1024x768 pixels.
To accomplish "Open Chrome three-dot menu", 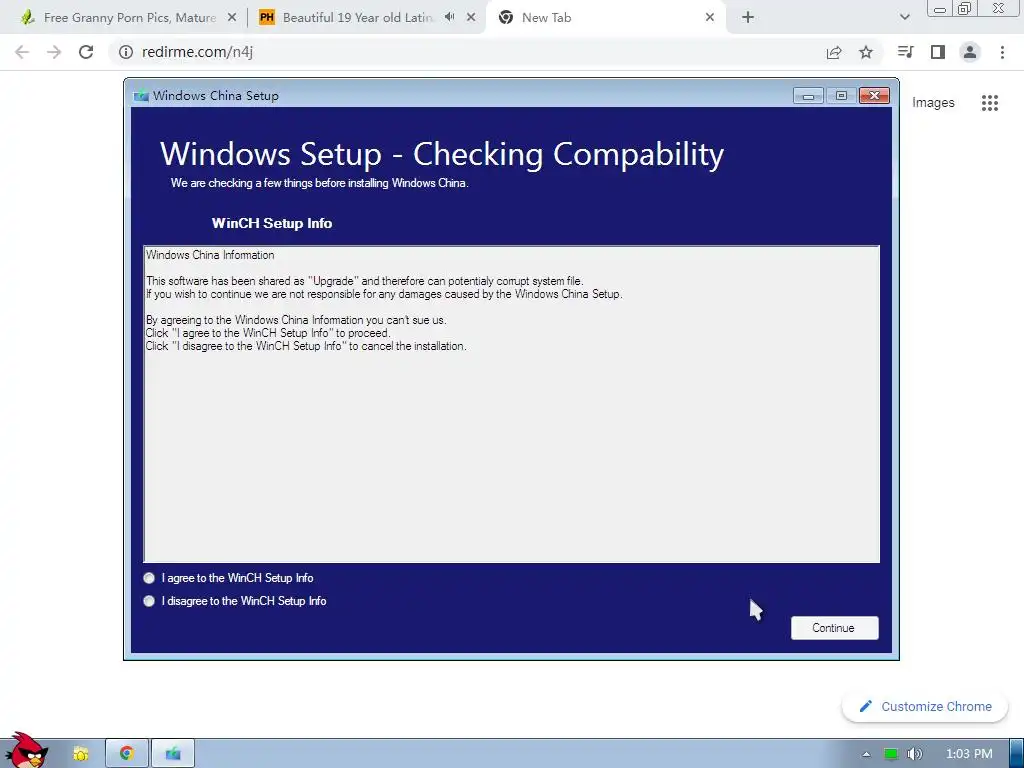I will (1002, 52).
